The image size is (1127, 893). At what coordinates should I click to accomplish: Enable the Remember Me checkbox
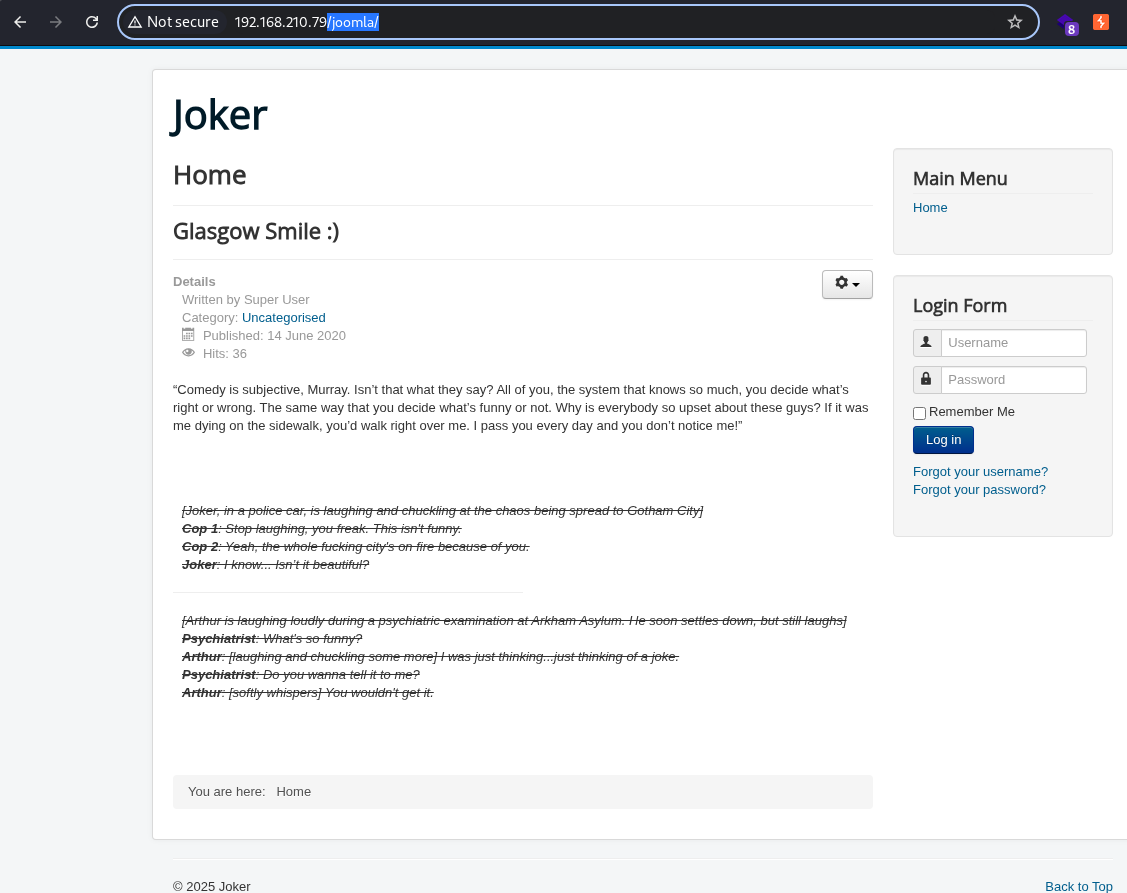[919, 413]
